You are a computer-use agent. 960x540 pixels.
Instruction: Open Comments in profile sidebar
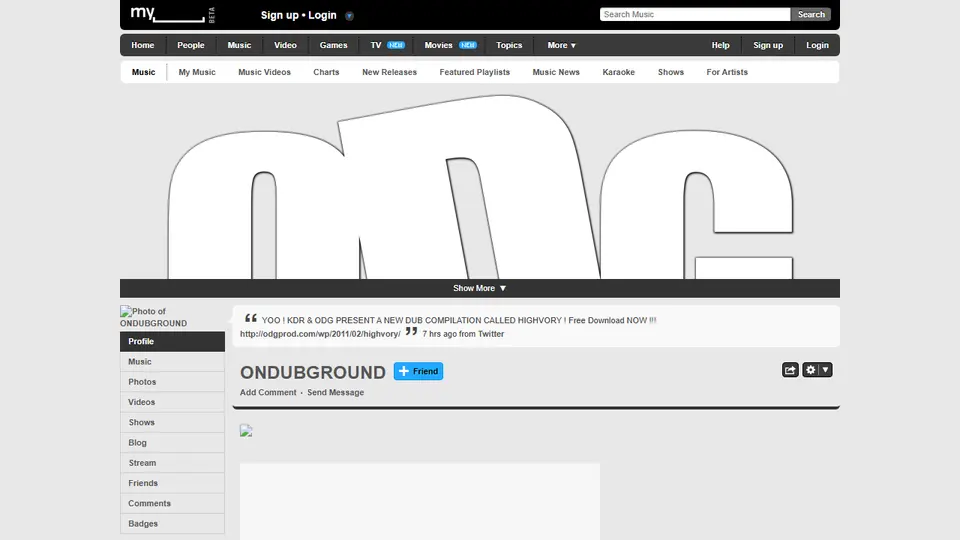[172, 503]
